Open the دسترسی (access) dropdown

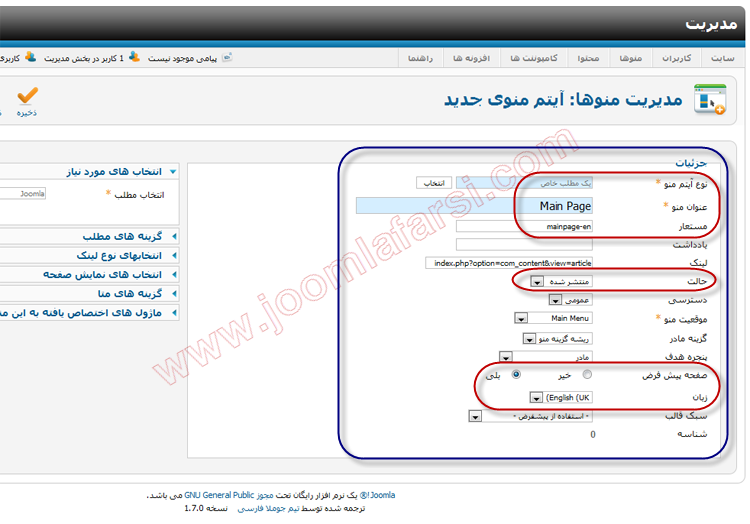click(x=571, y=300)
